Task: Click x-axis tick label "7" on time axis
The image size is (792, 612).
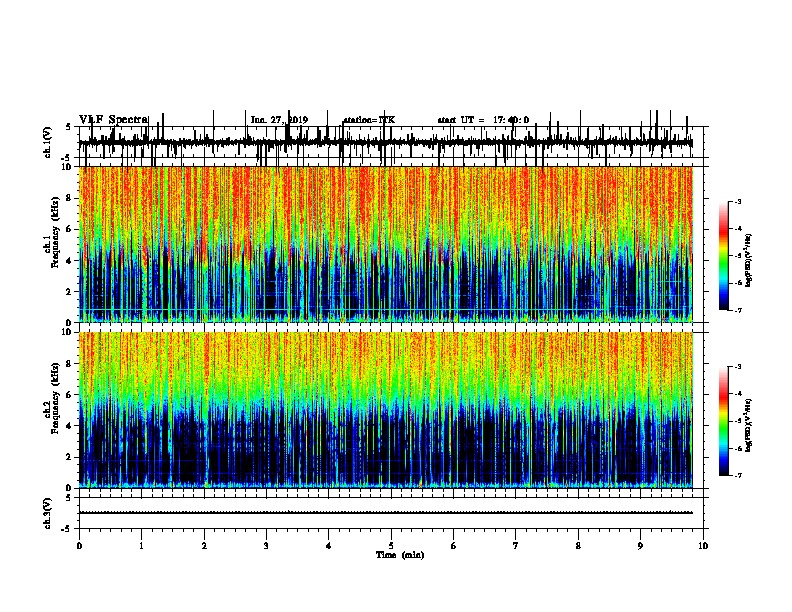Action: pyautogui.click(x=516, y=546)
